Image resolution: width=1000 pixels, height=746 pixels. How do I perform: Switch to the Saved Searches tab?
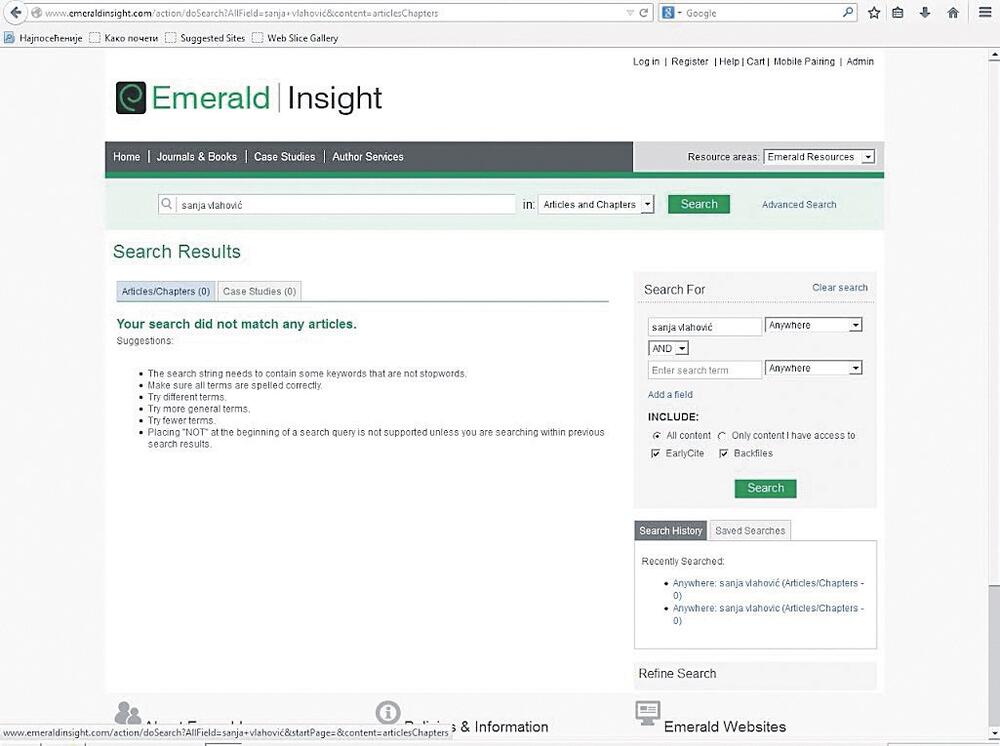(x=750, y=531)
